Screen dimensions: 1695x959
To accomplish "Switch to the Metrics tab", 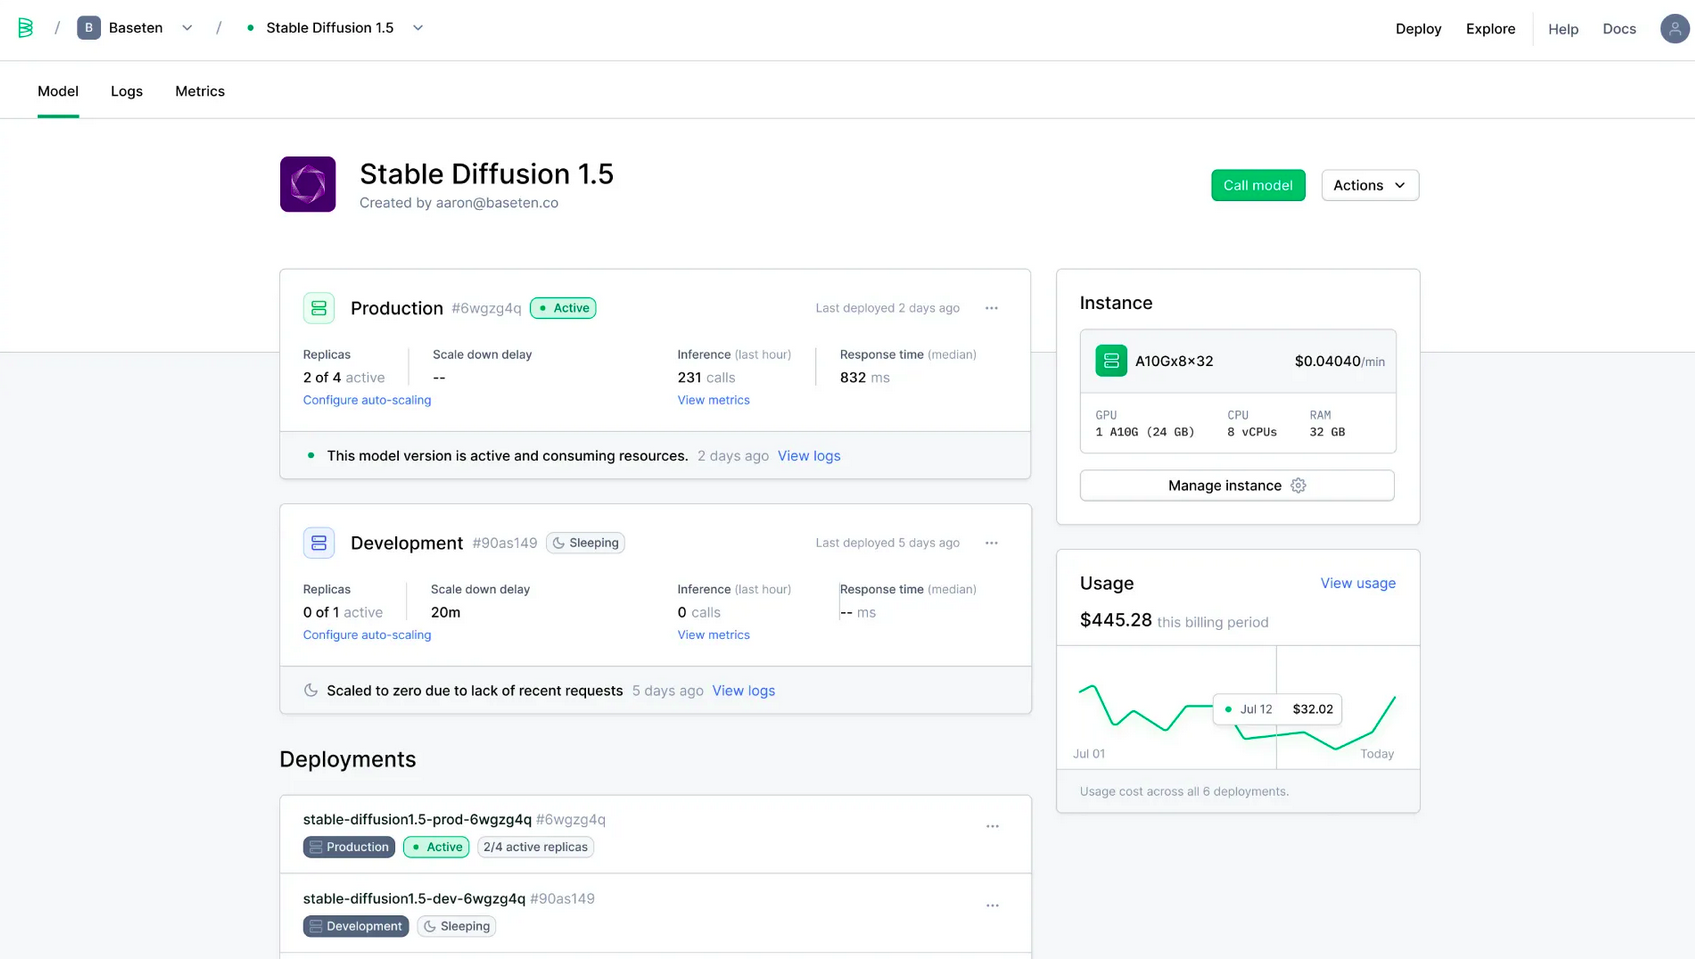I will (x=200, y=91).
